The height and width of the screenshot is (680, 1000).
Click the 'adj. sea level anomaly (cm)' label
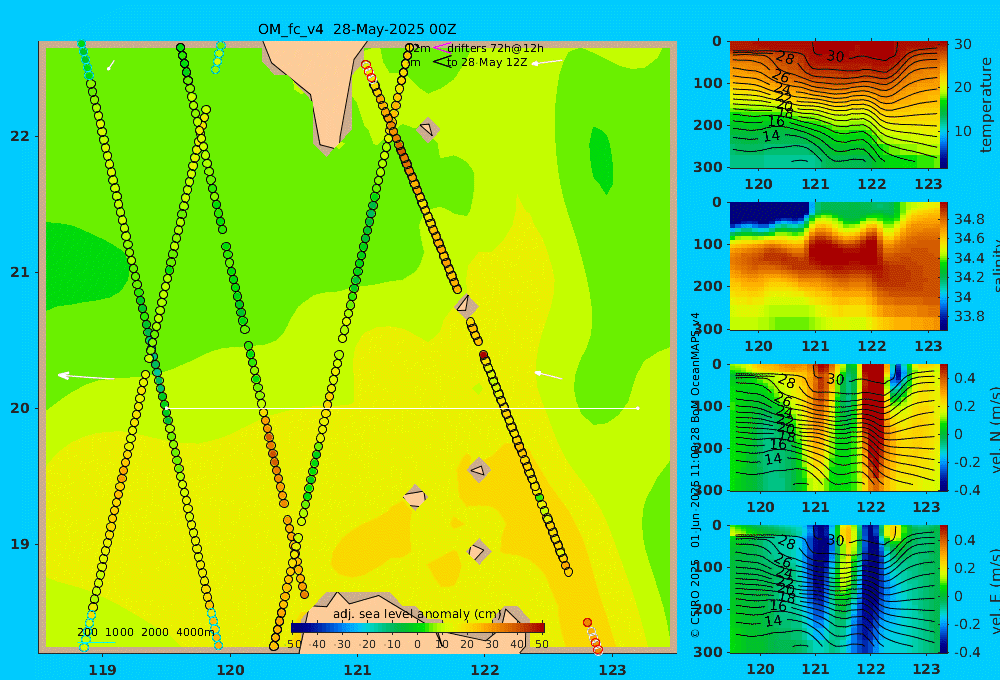click(x=417, y=614)
